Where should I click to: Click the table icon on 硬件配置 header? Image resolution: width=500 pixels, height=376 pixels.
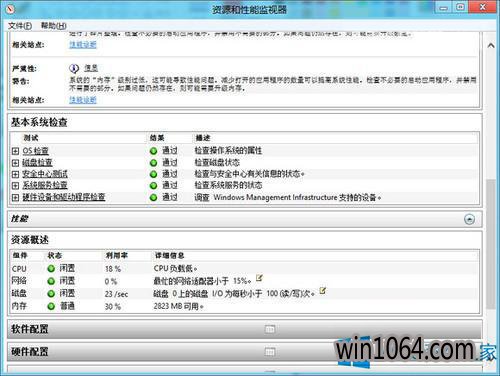[x=270, y=352]
